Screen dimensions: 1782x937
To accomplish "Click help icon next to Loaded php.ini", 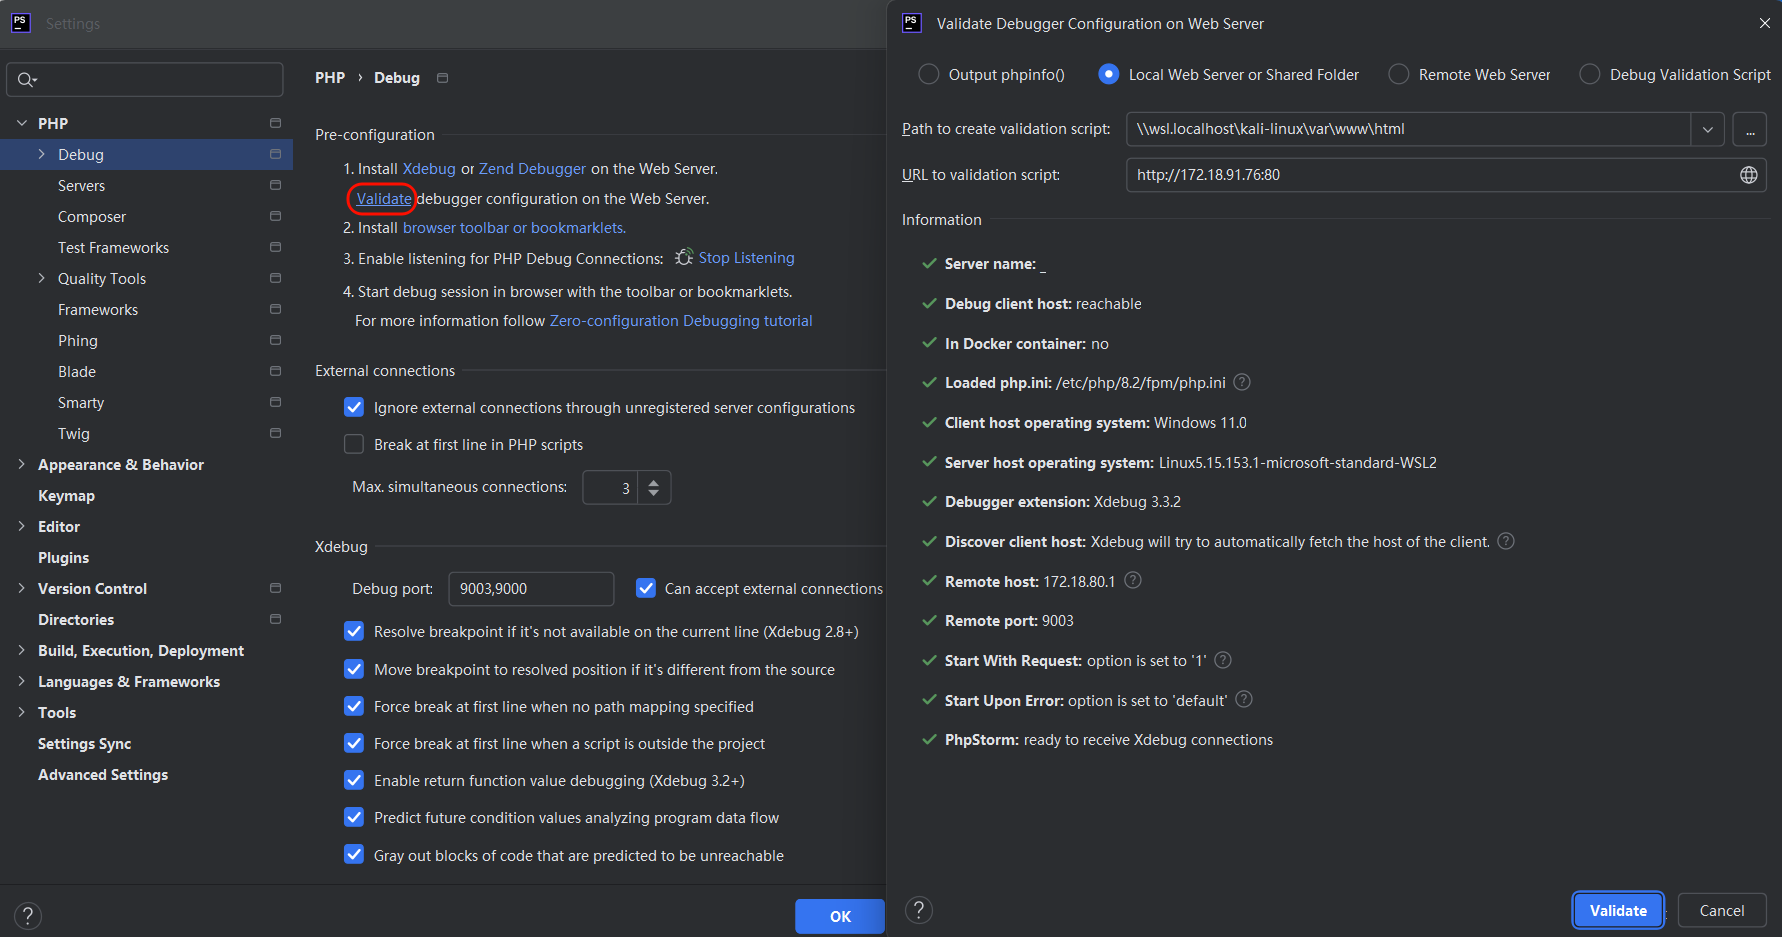I will pyautogui.click(x=1242, y=382).
